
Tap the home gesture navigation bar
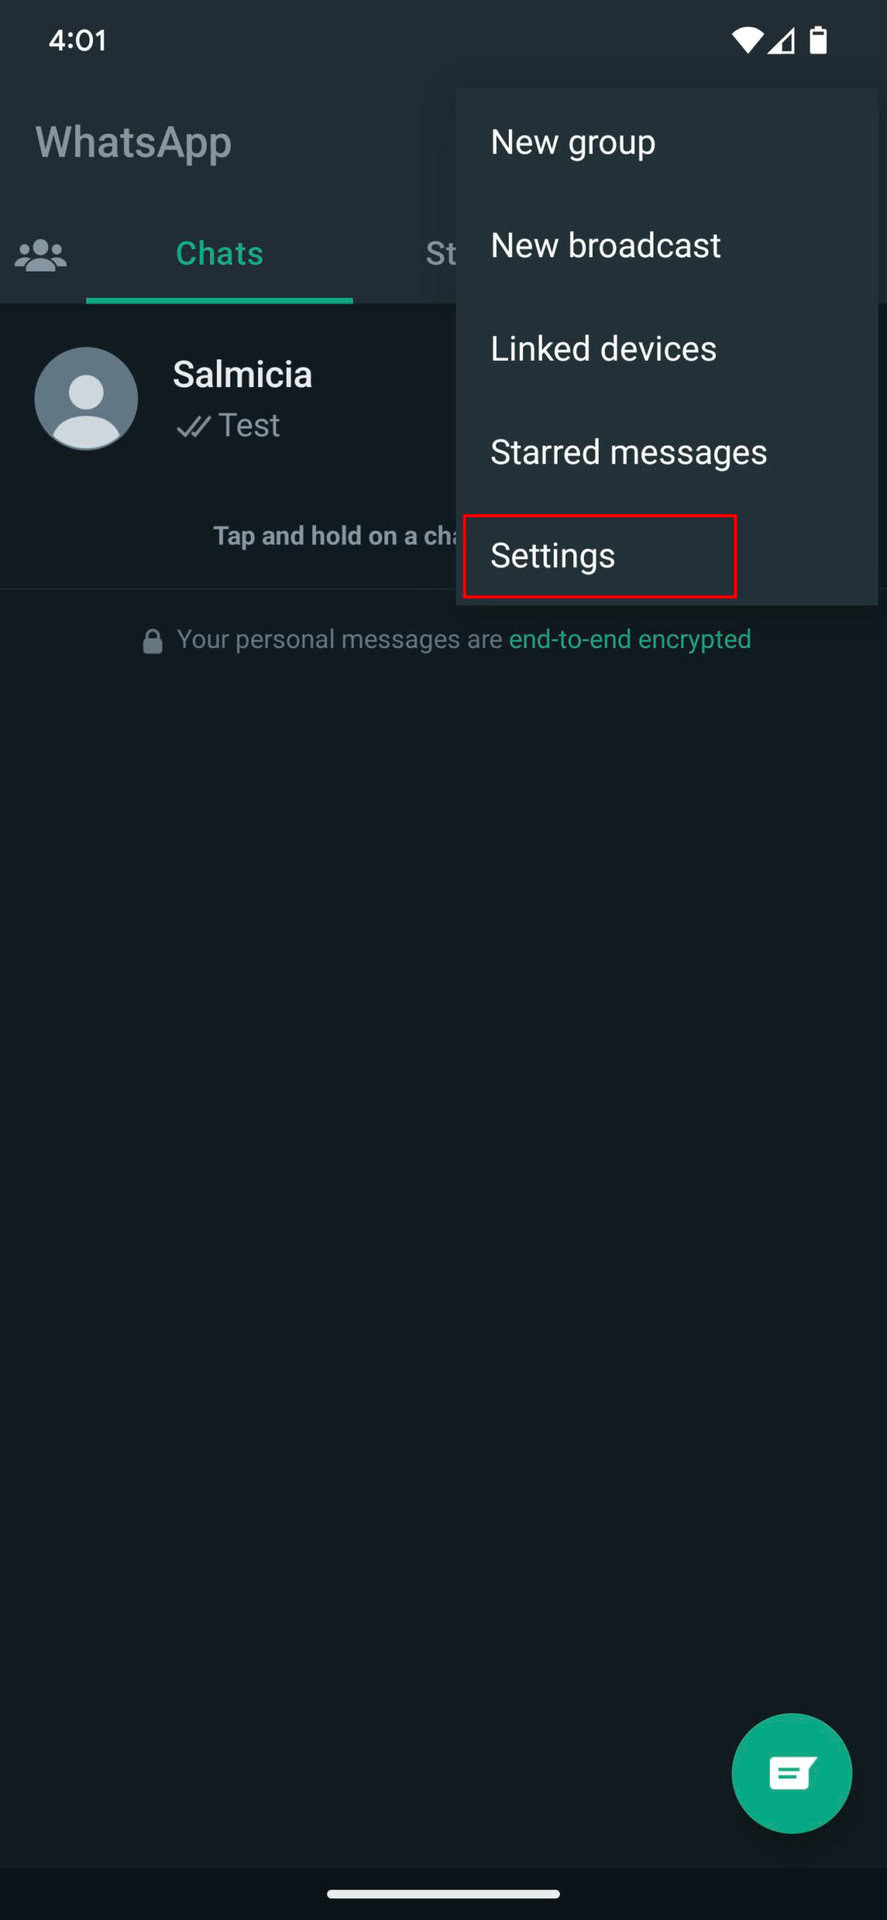click(443, 1893)
